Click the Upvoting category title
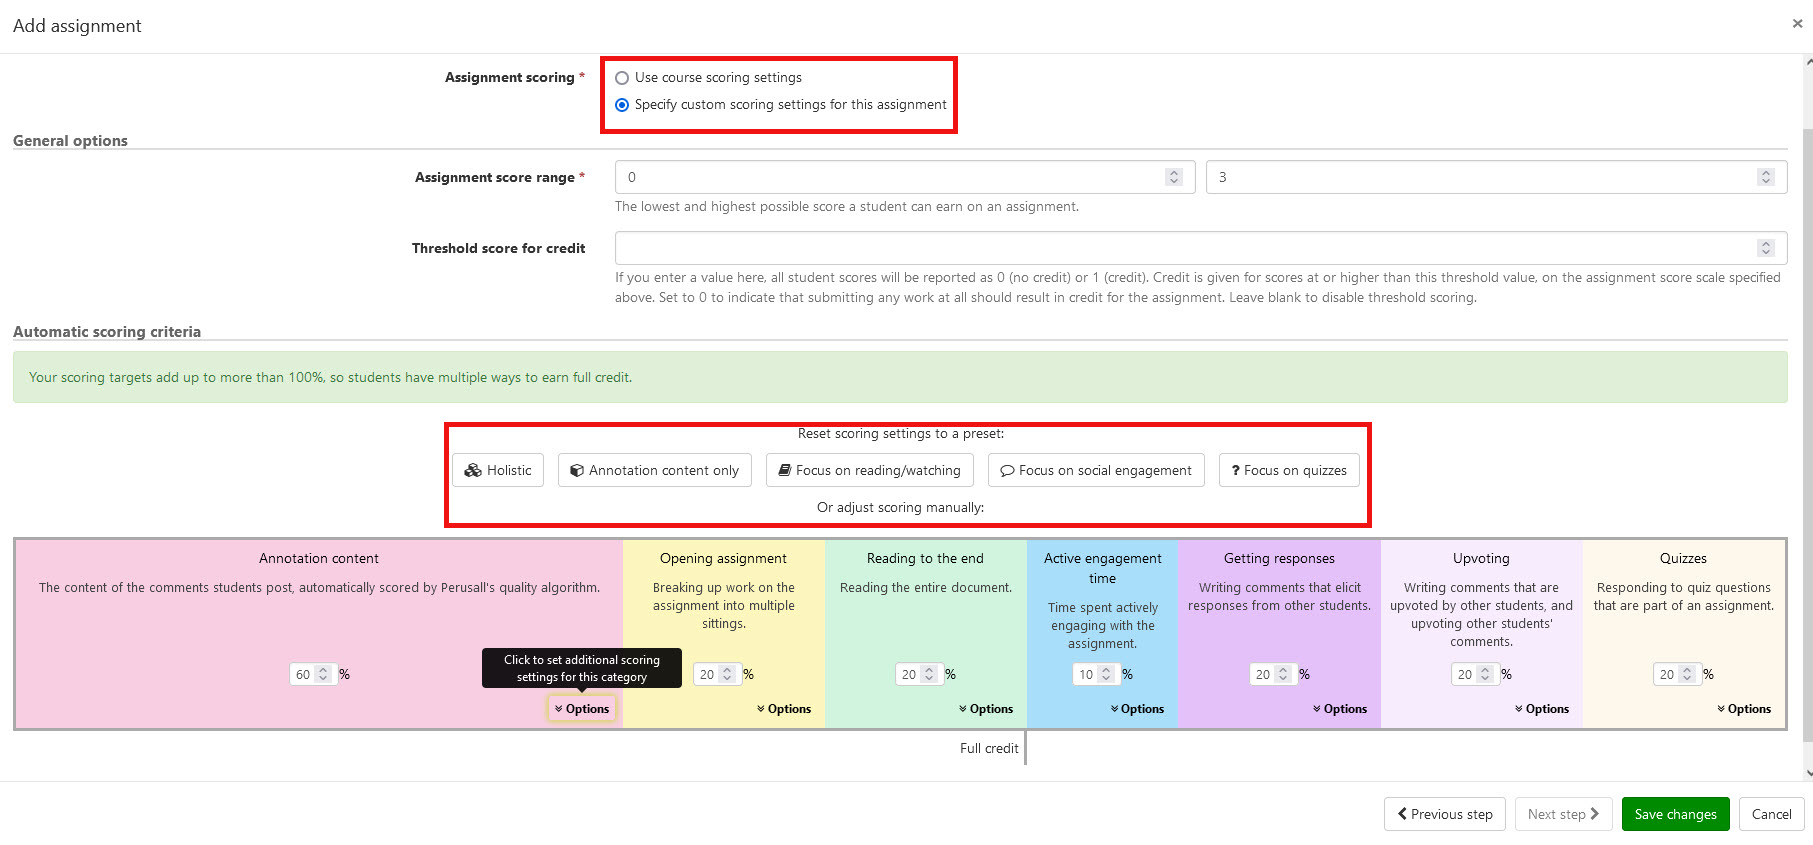Viewport: 1813px width, 845px height. (1481, 559)
